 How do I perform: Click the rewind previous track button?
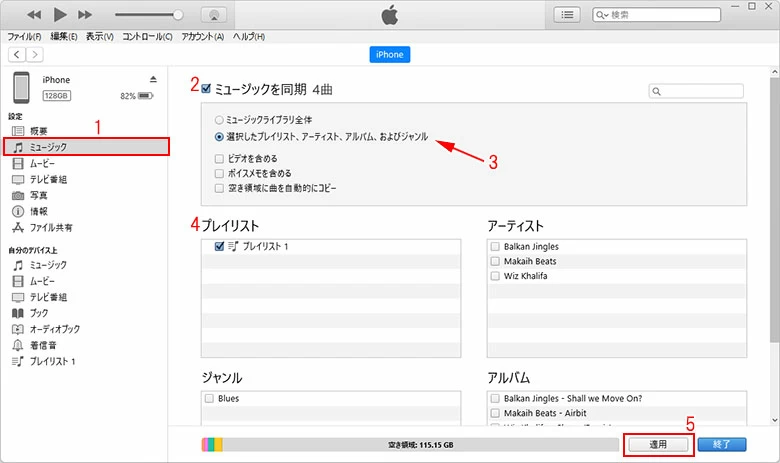point(34,15)
